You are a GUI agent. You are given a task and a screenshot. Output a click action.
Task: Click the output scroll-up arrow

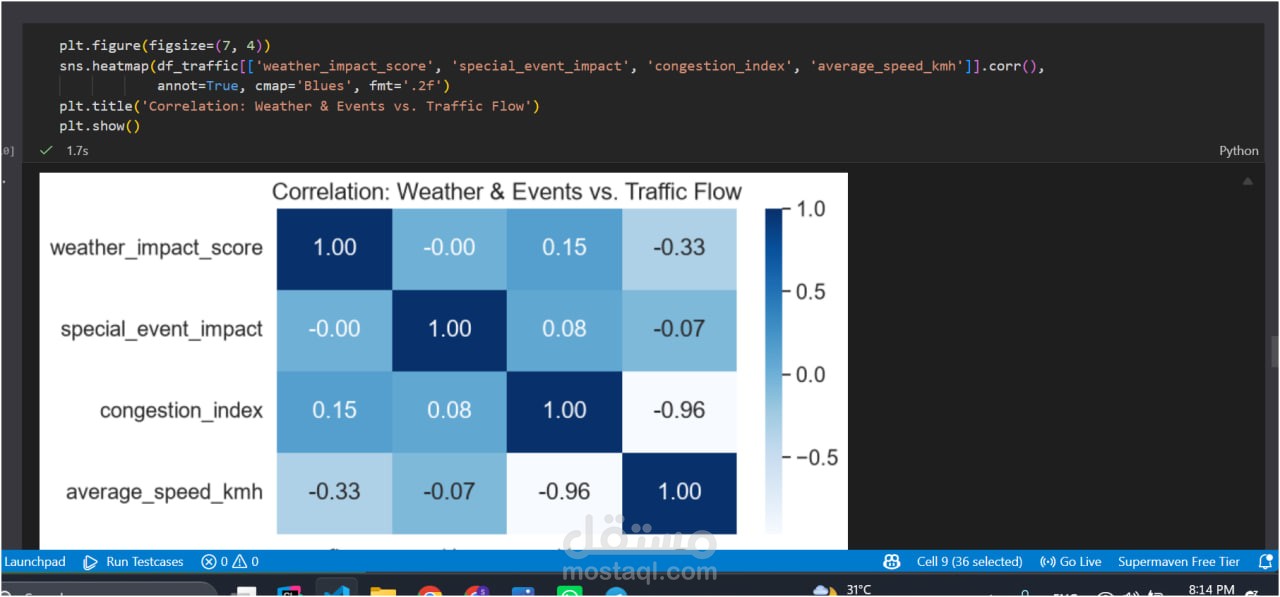(x=1247, y=182)
